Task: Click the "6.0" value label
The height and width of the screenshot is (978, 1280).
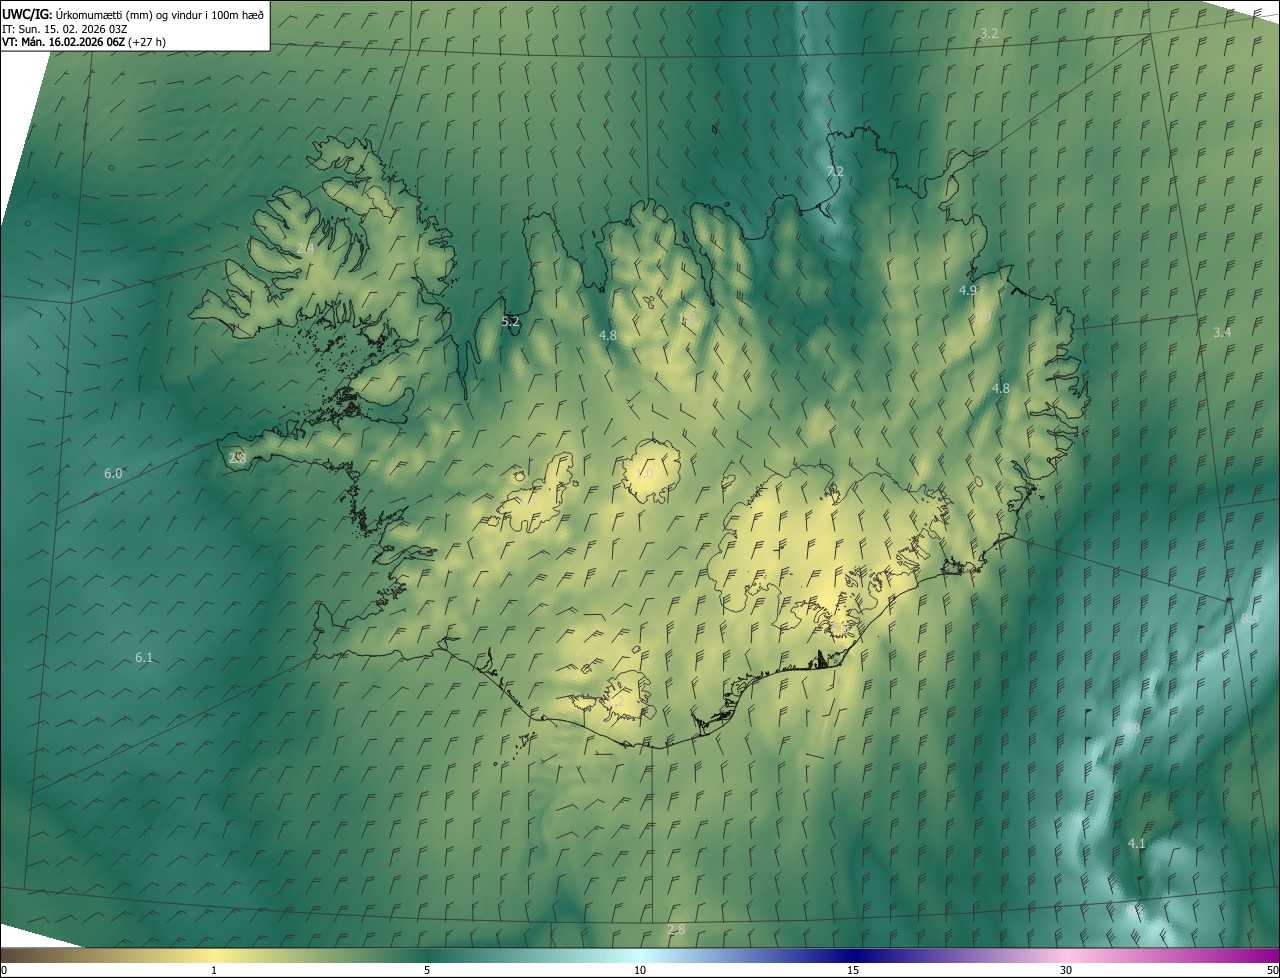Action: [113, 474]
